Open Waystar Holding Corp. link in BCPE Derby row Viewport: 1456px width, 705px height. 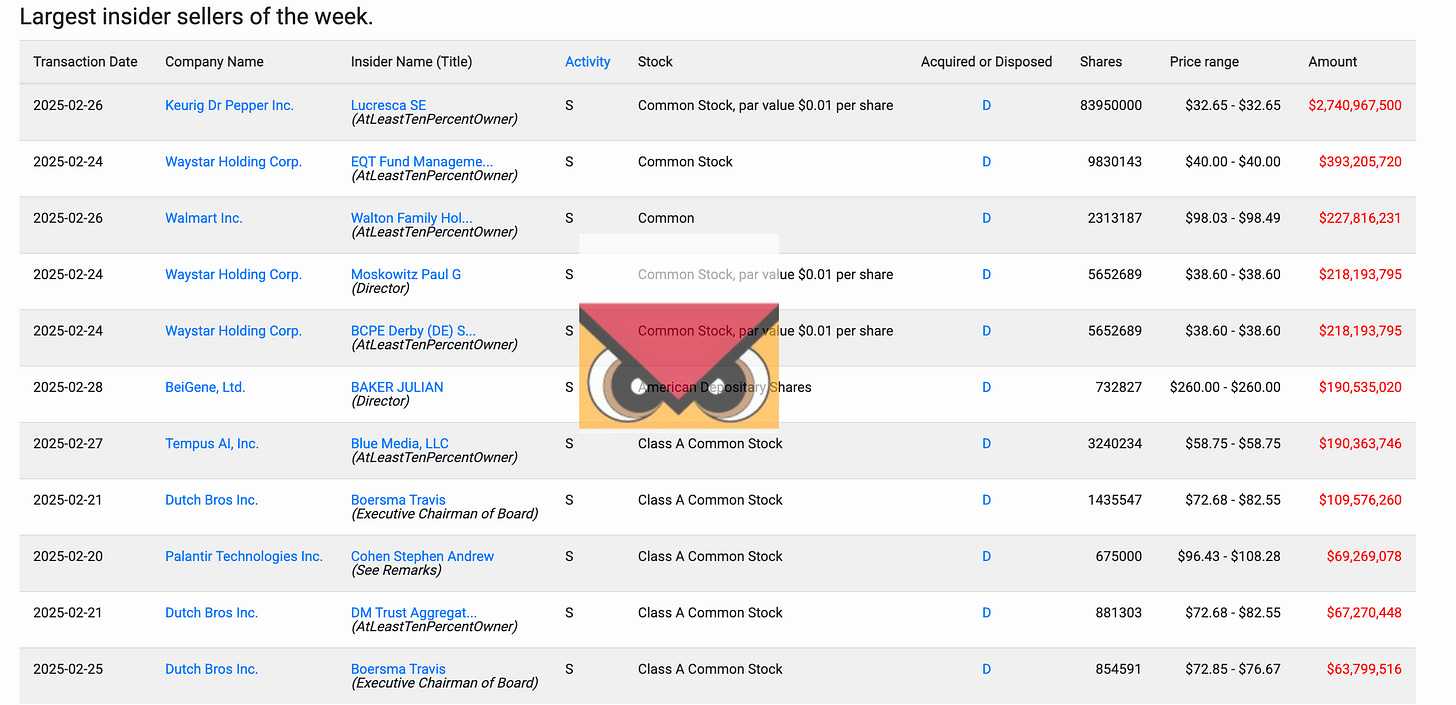tap(233, 330)
